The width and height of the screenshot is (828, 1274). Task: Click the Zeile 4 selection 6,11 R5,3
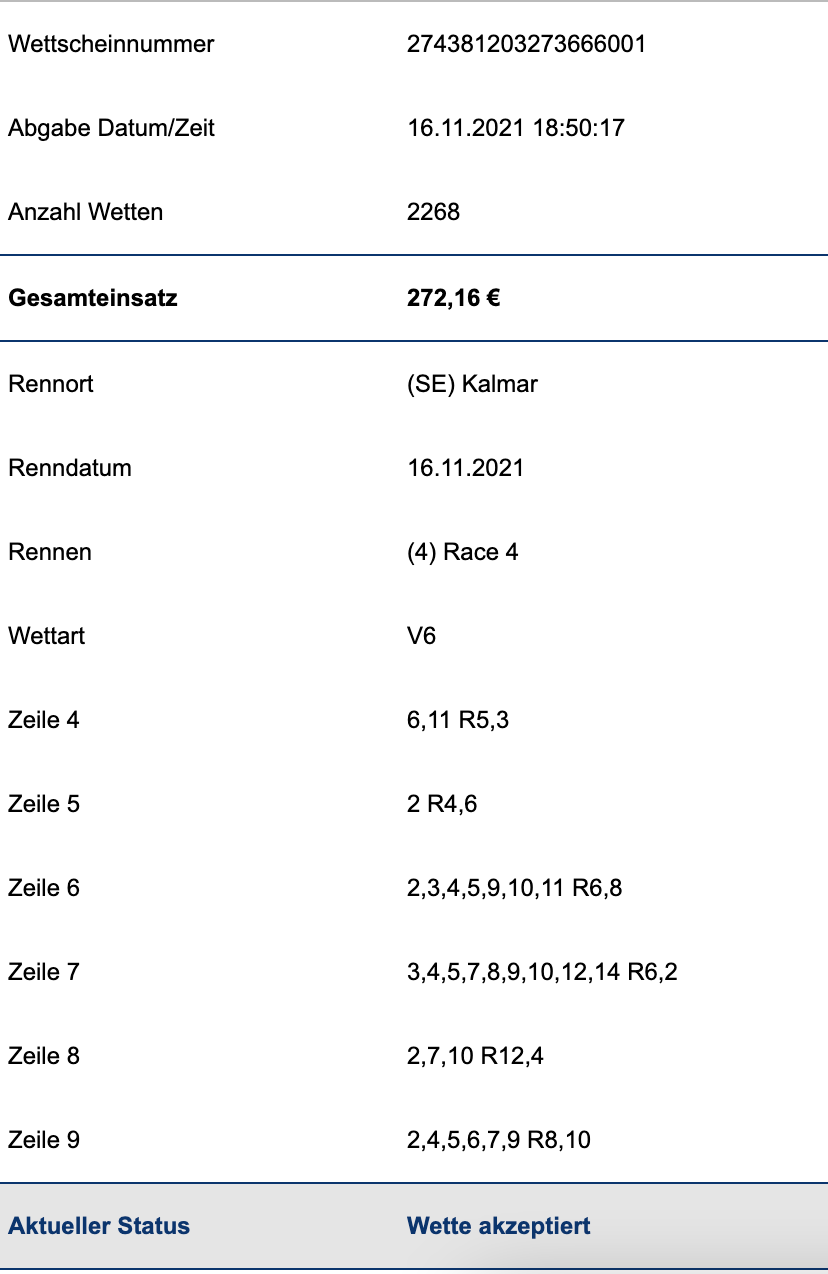tap(458, 720)
